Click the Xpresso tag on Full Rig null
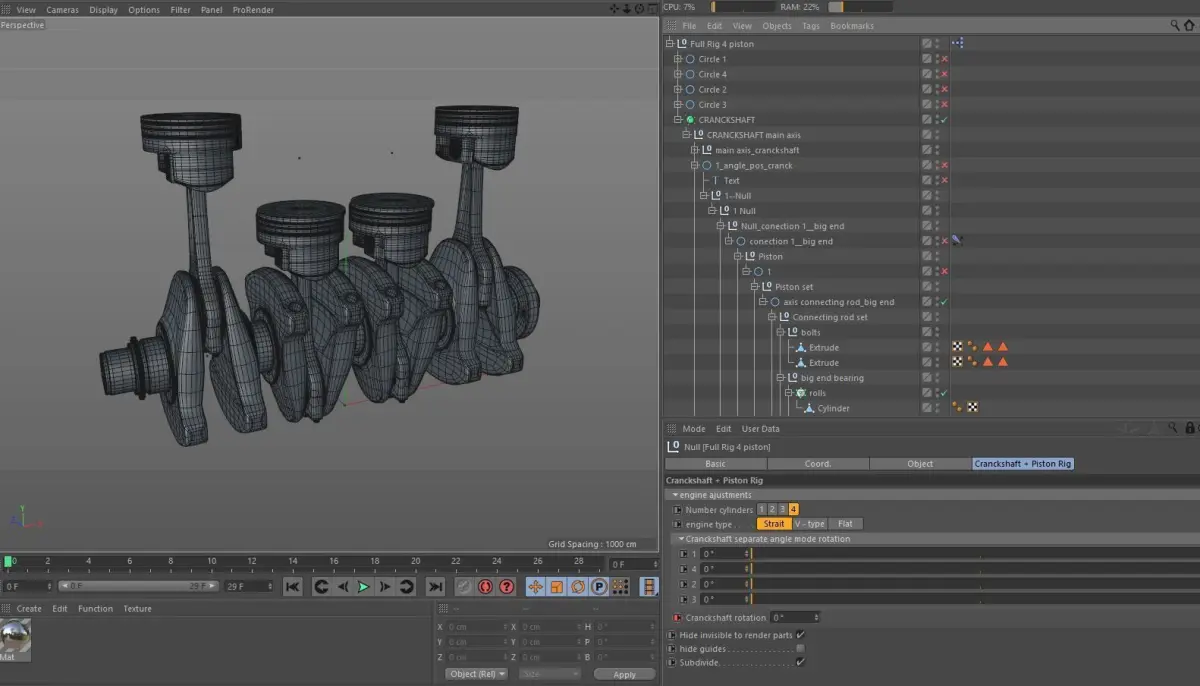 [957, 44]
